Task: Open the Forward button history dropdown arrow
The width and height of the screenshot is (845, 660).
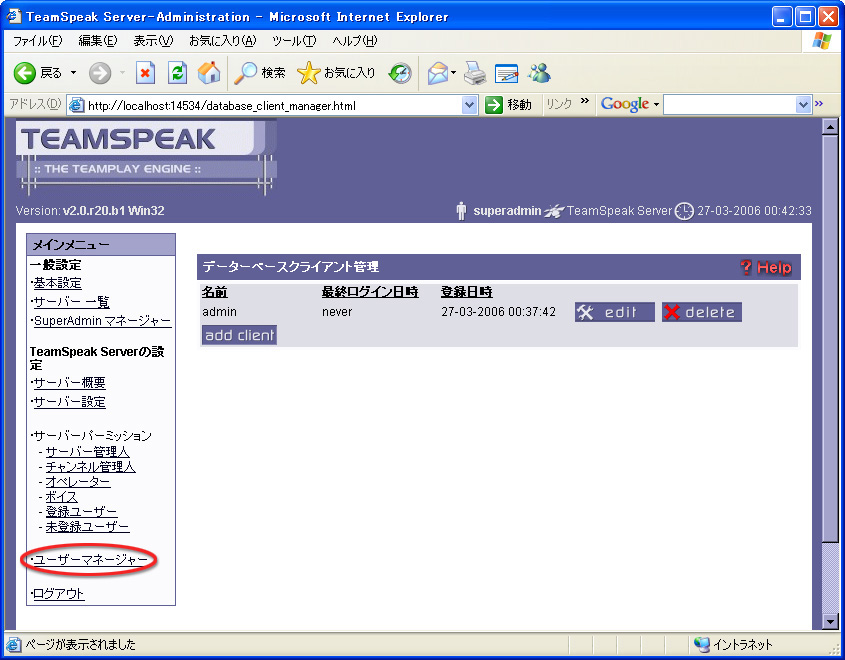Action: tap(122, 73)
